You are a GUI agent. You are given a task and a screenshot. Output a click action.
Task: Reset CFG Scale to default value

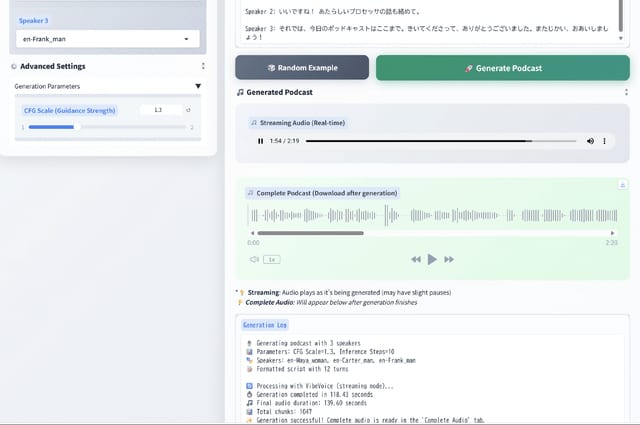[189, 110]
